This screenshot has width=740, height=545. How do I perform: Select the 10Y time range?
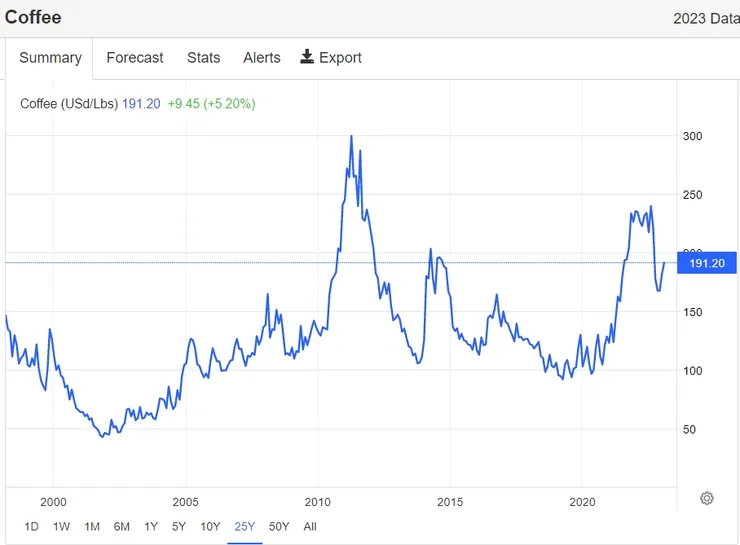(x=210, y=526)
